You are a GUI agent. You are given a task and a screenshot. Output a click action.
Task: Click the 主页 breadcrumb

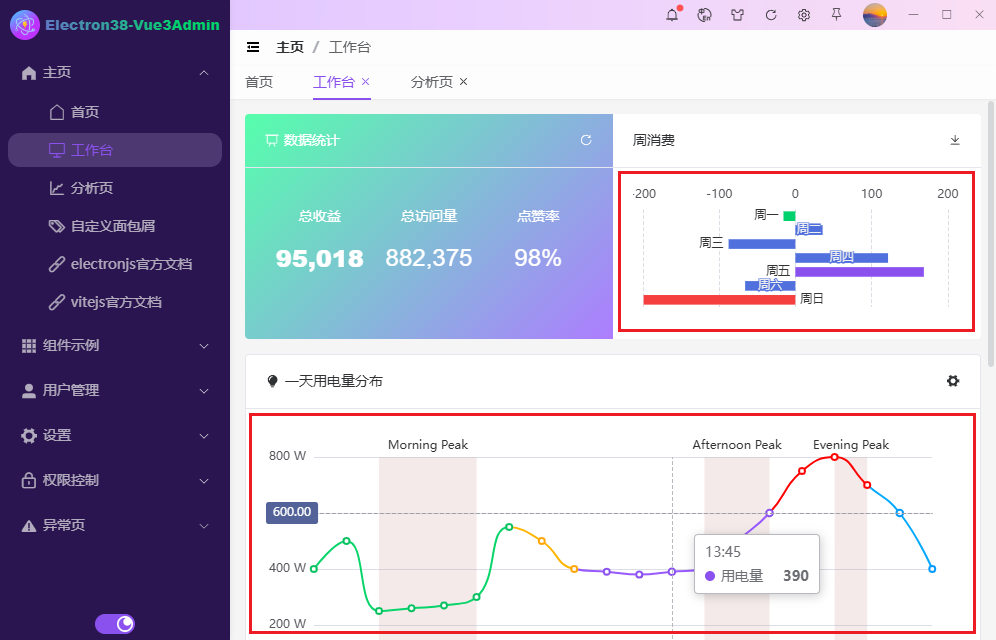(x=290, y=47)
